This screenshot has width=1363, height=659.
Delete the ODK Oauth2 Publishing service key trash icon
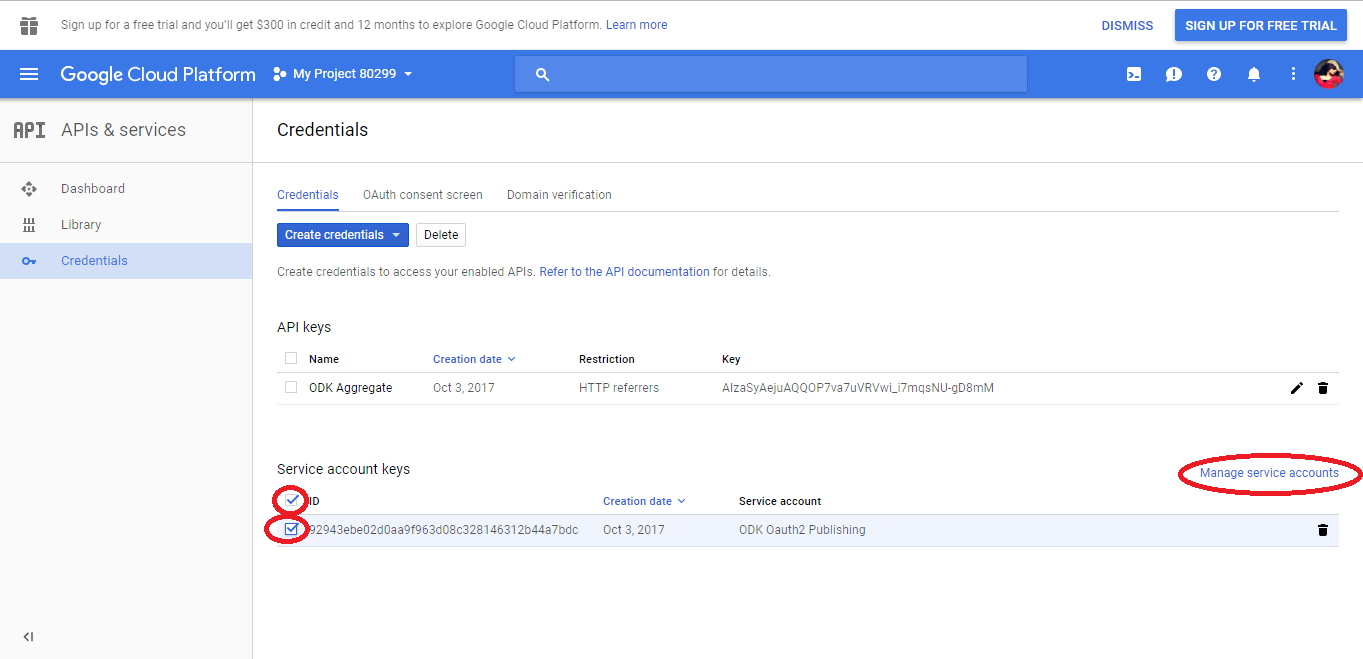pos(1323,530)
